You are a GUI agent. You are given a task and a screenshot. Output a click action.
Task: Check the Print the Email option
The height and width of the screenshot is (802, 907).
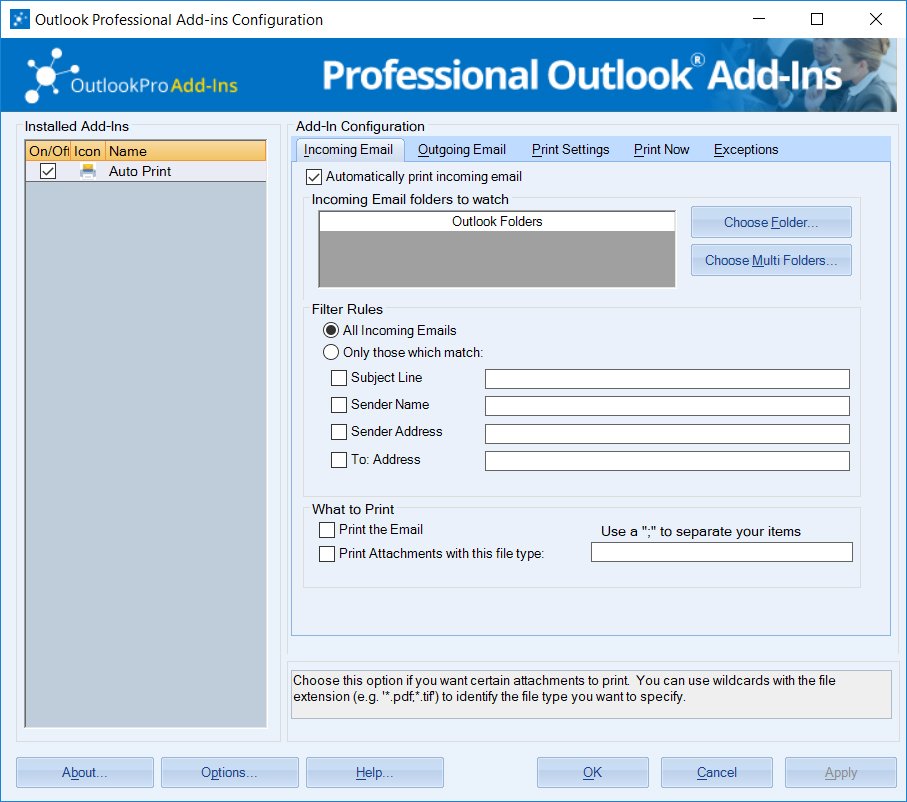pyautogui.click(x=327, y=530)
